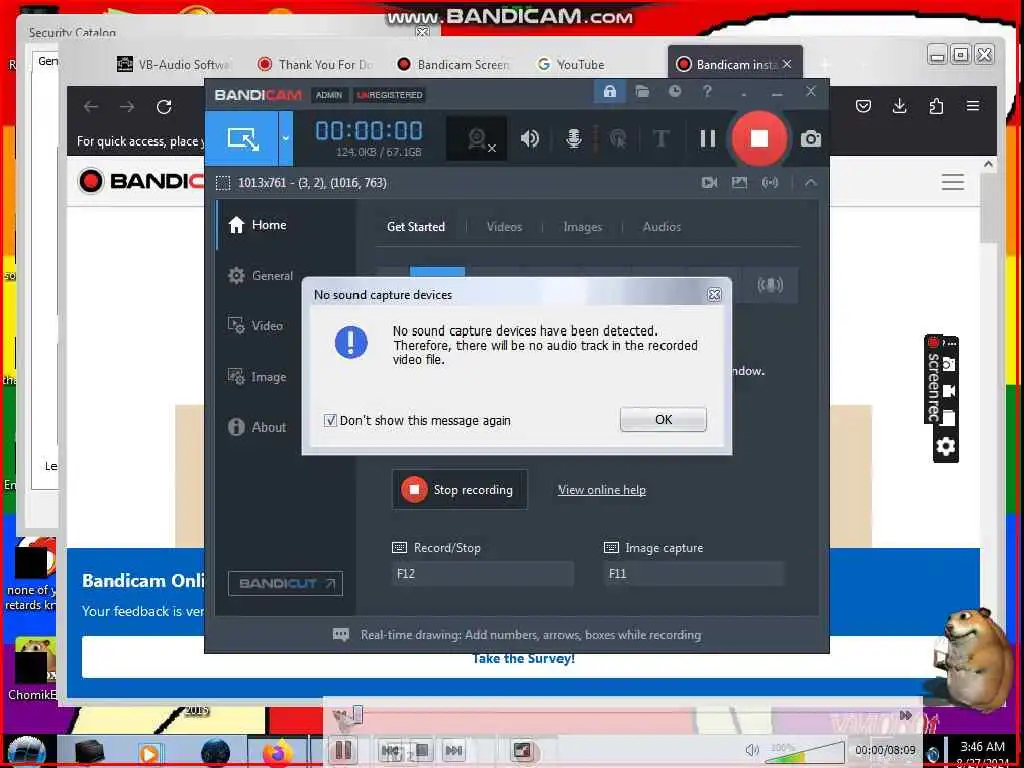Open the View online help link
Viewport: 1024px width, 768px height.
601,490
